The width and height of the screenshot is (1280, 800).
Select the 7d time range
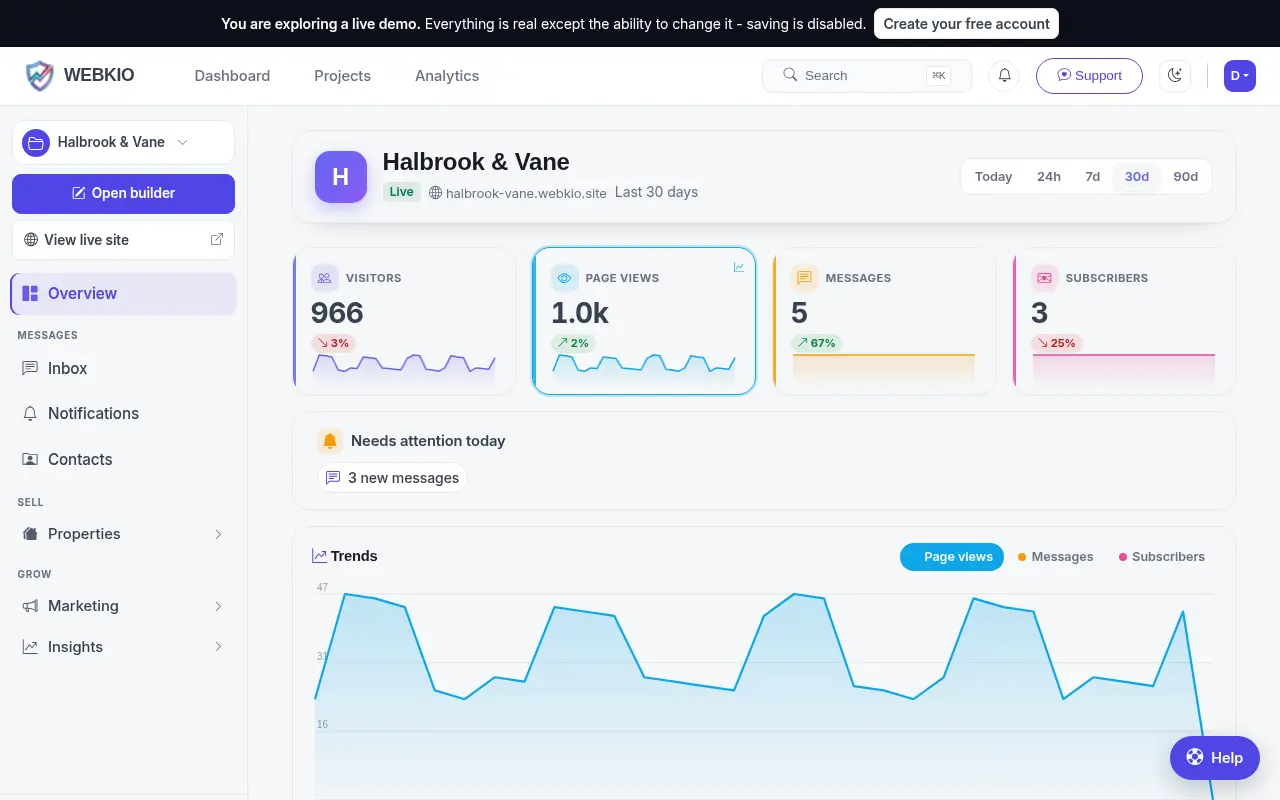tap(1092, 177)
